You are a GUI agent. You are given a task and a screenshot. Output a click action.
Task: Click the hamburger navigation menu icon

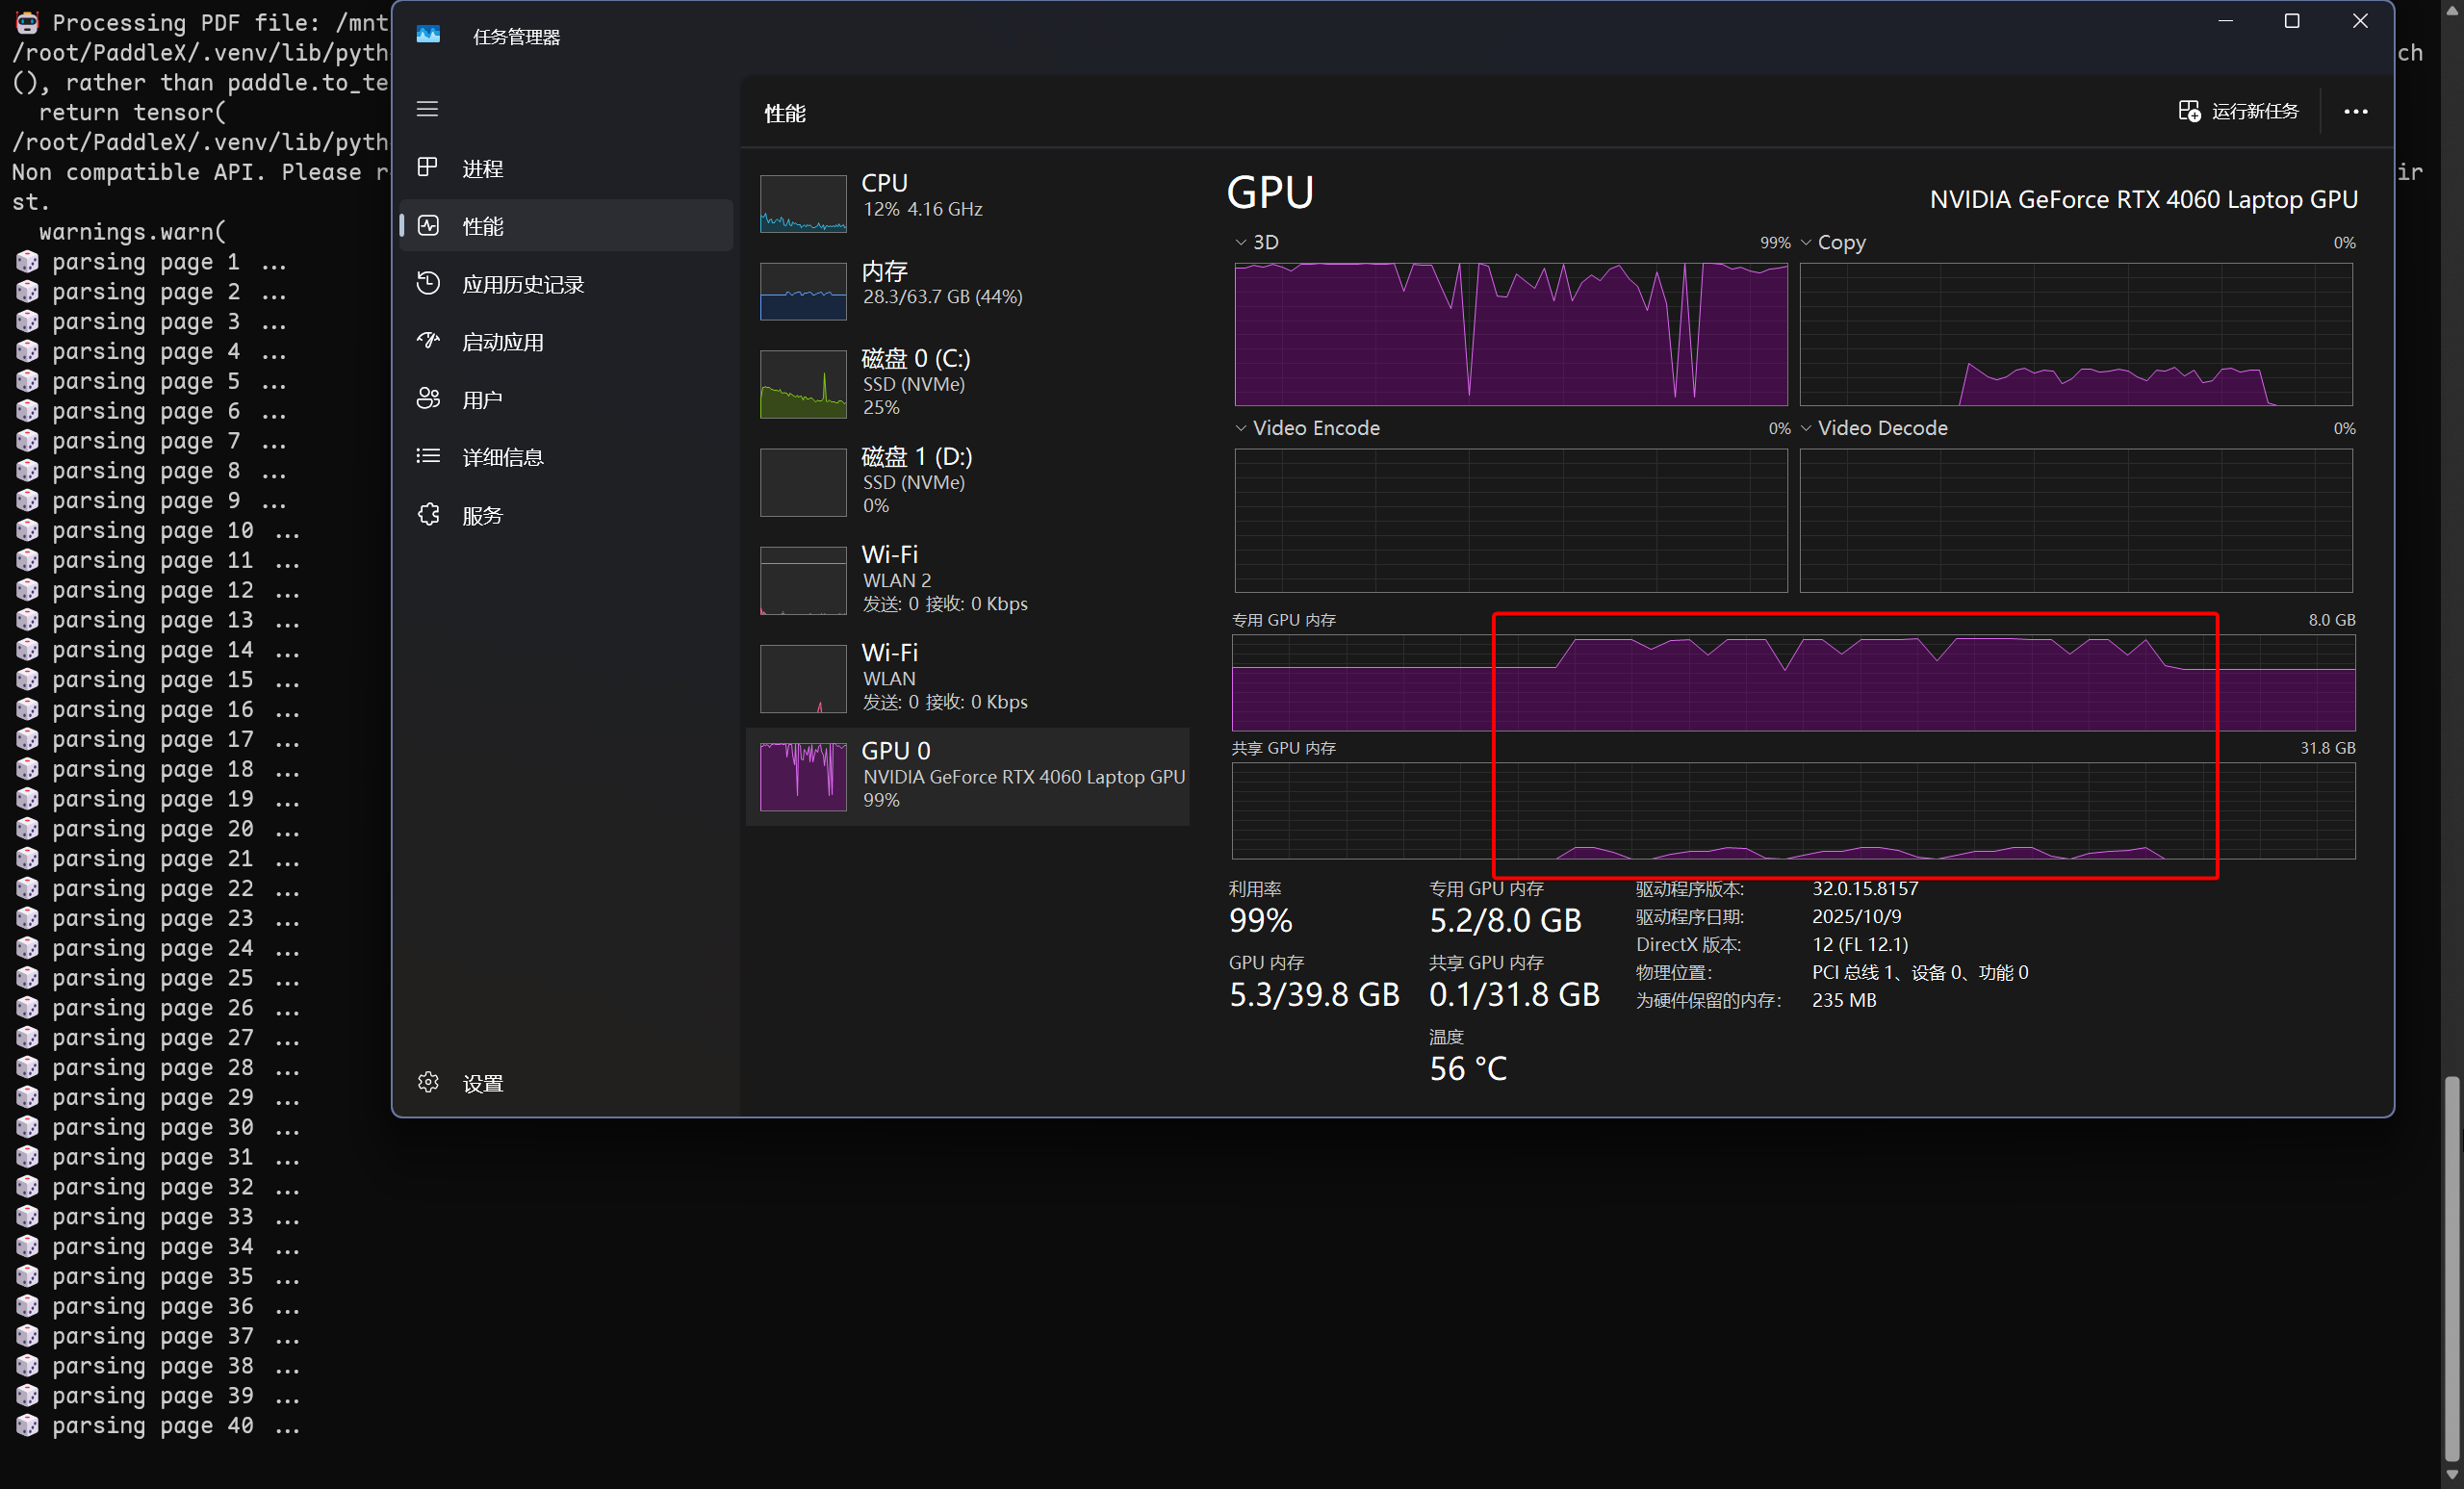click(x=427, y=109)
